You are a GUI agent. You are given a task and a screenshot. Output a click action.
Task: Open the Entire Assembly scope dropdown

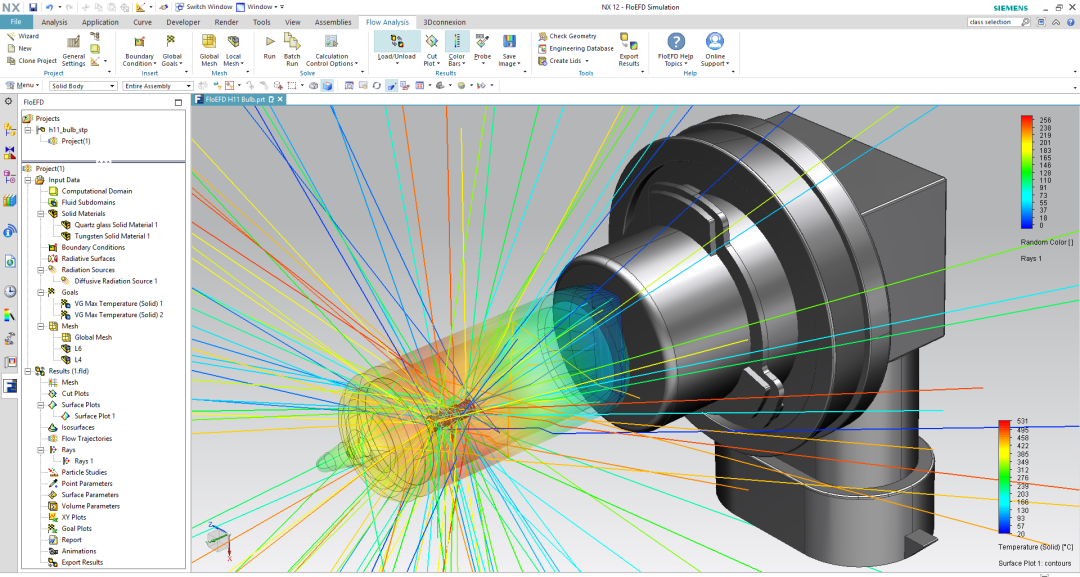point(156,86)
